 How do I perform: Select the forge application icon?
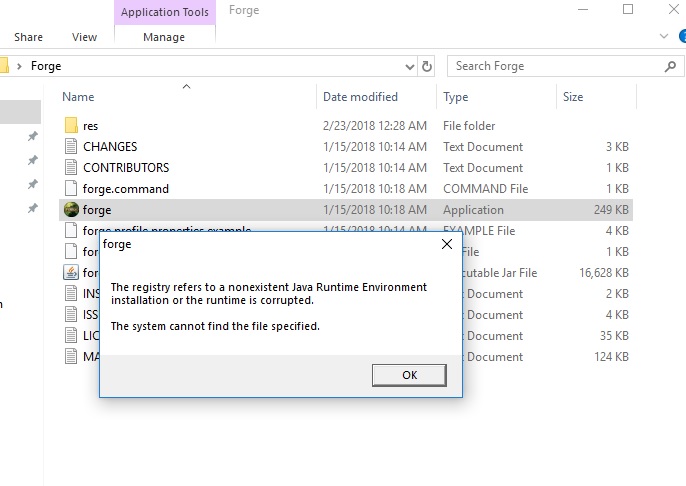coord(71,210)
